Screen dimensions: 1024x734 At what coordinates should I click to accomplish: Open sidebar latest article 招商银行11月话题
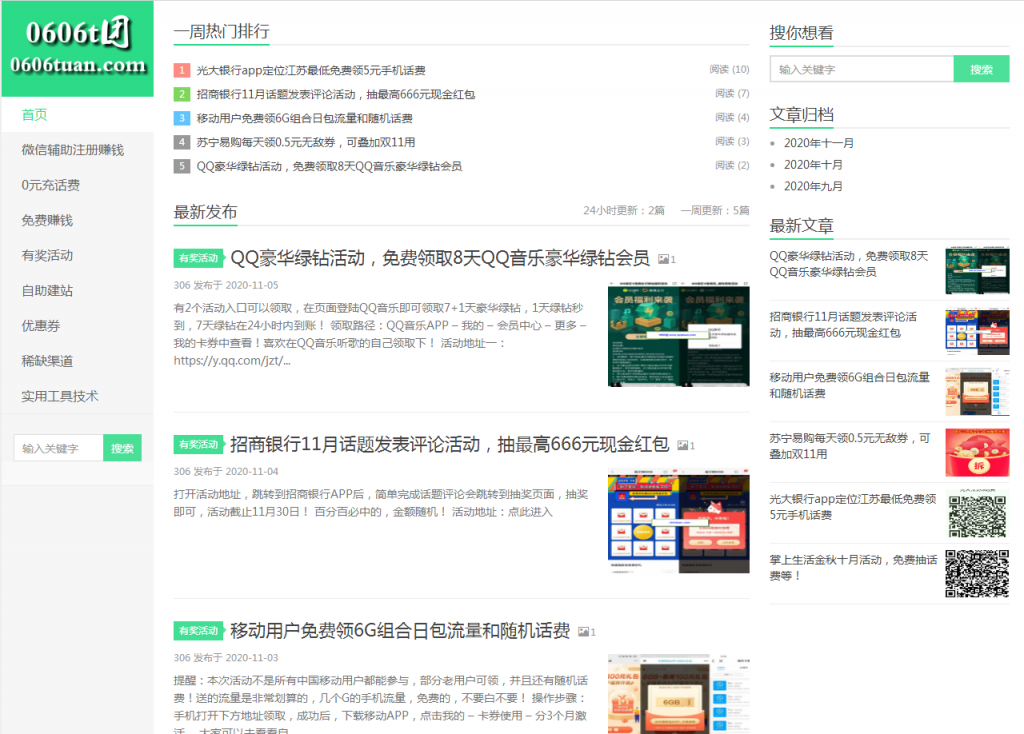click(843, 325)
